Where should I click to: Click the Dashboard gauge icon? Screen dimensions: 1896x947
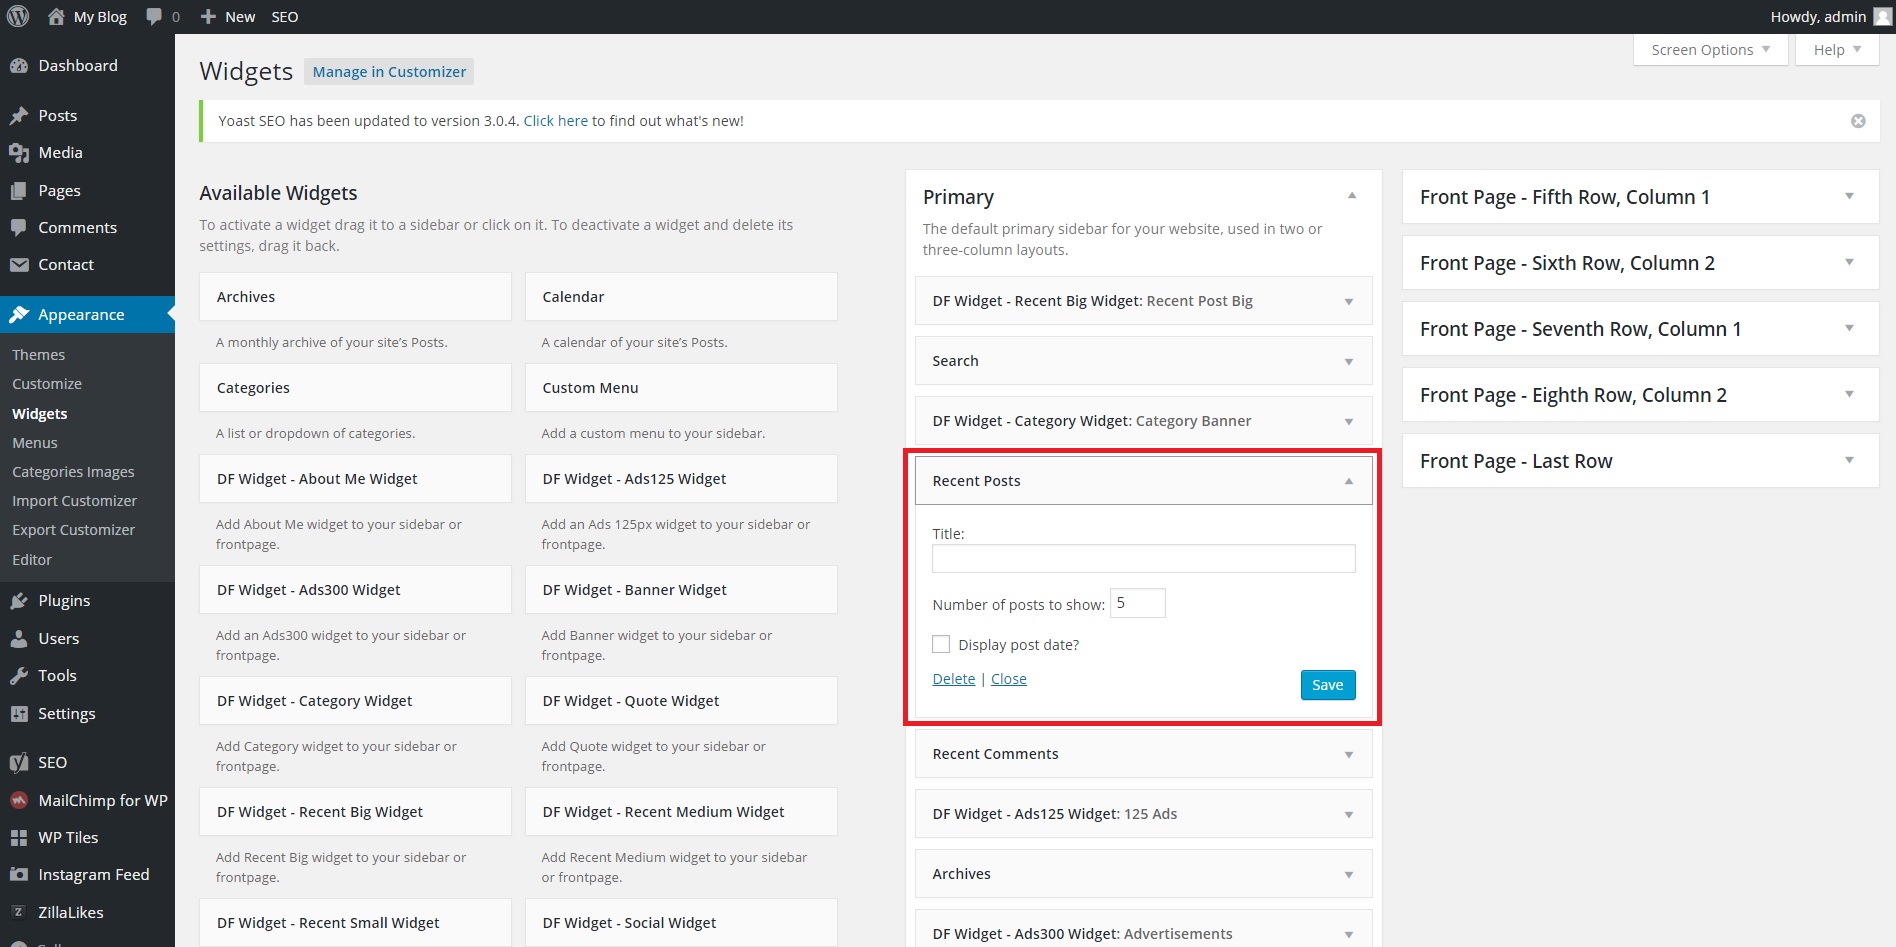(19, 66)
